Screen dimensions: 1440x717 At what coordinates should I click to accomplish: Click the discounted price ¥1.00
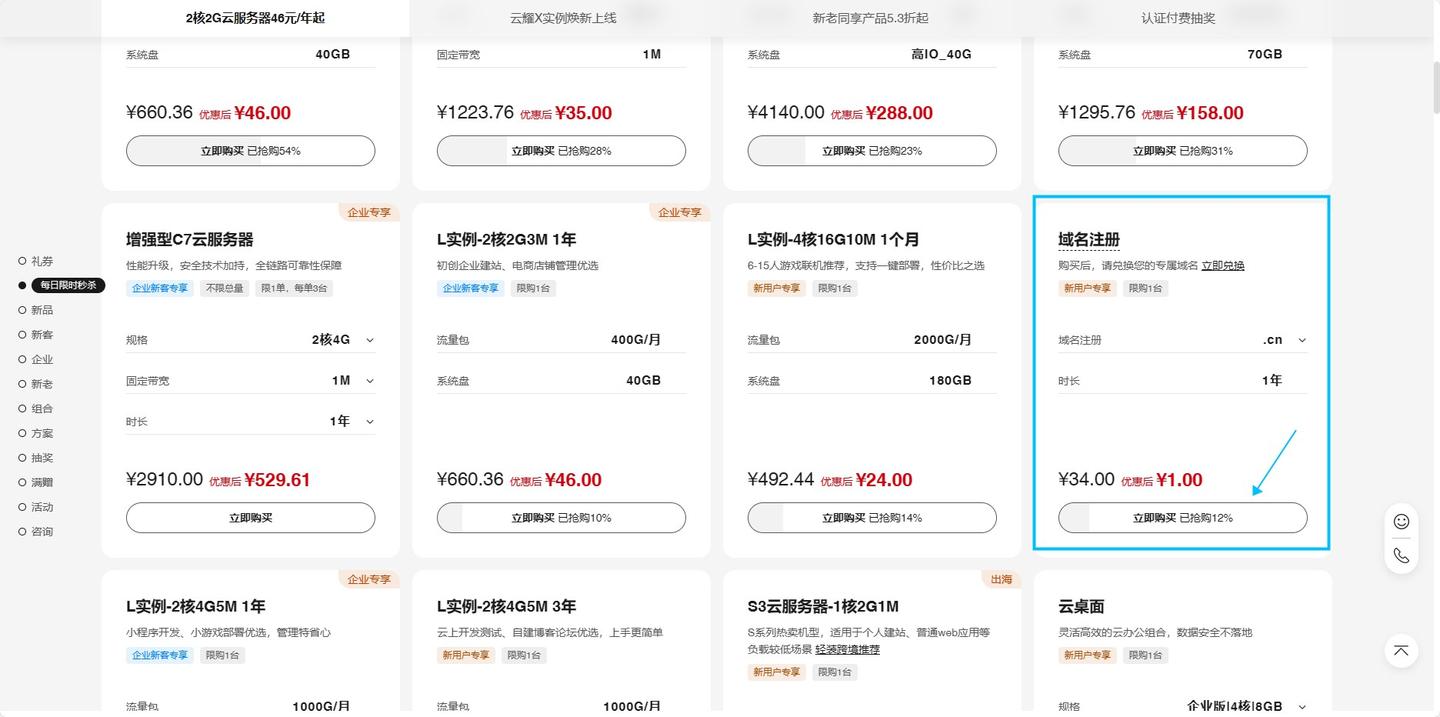pos(1179,480)
